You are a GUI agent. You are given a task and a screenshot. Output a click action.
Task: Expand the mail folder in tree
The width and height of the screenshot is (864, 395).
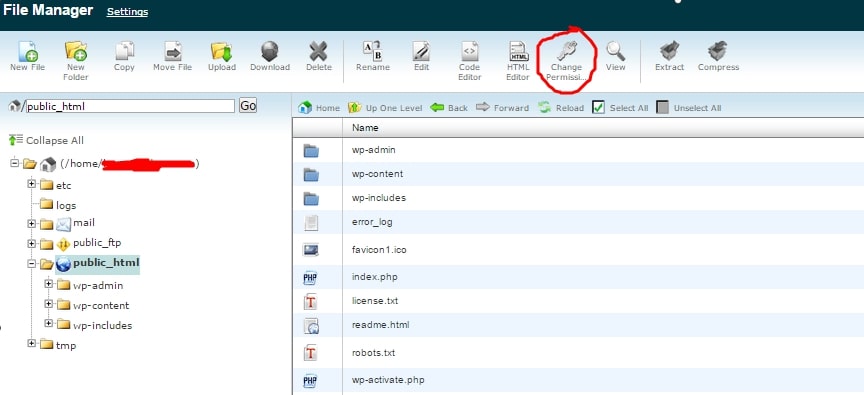point(31,224)
